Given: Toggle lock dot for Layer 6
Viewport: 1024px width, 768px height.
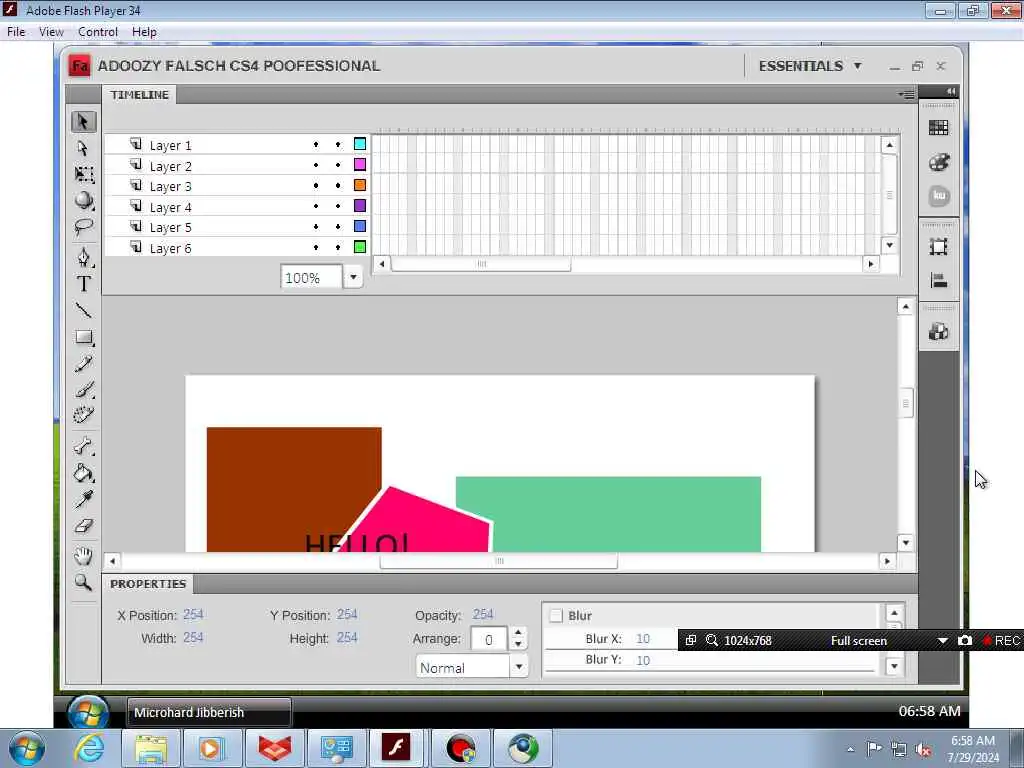Looking at the screenshot, I should click(x=338, y=248).
